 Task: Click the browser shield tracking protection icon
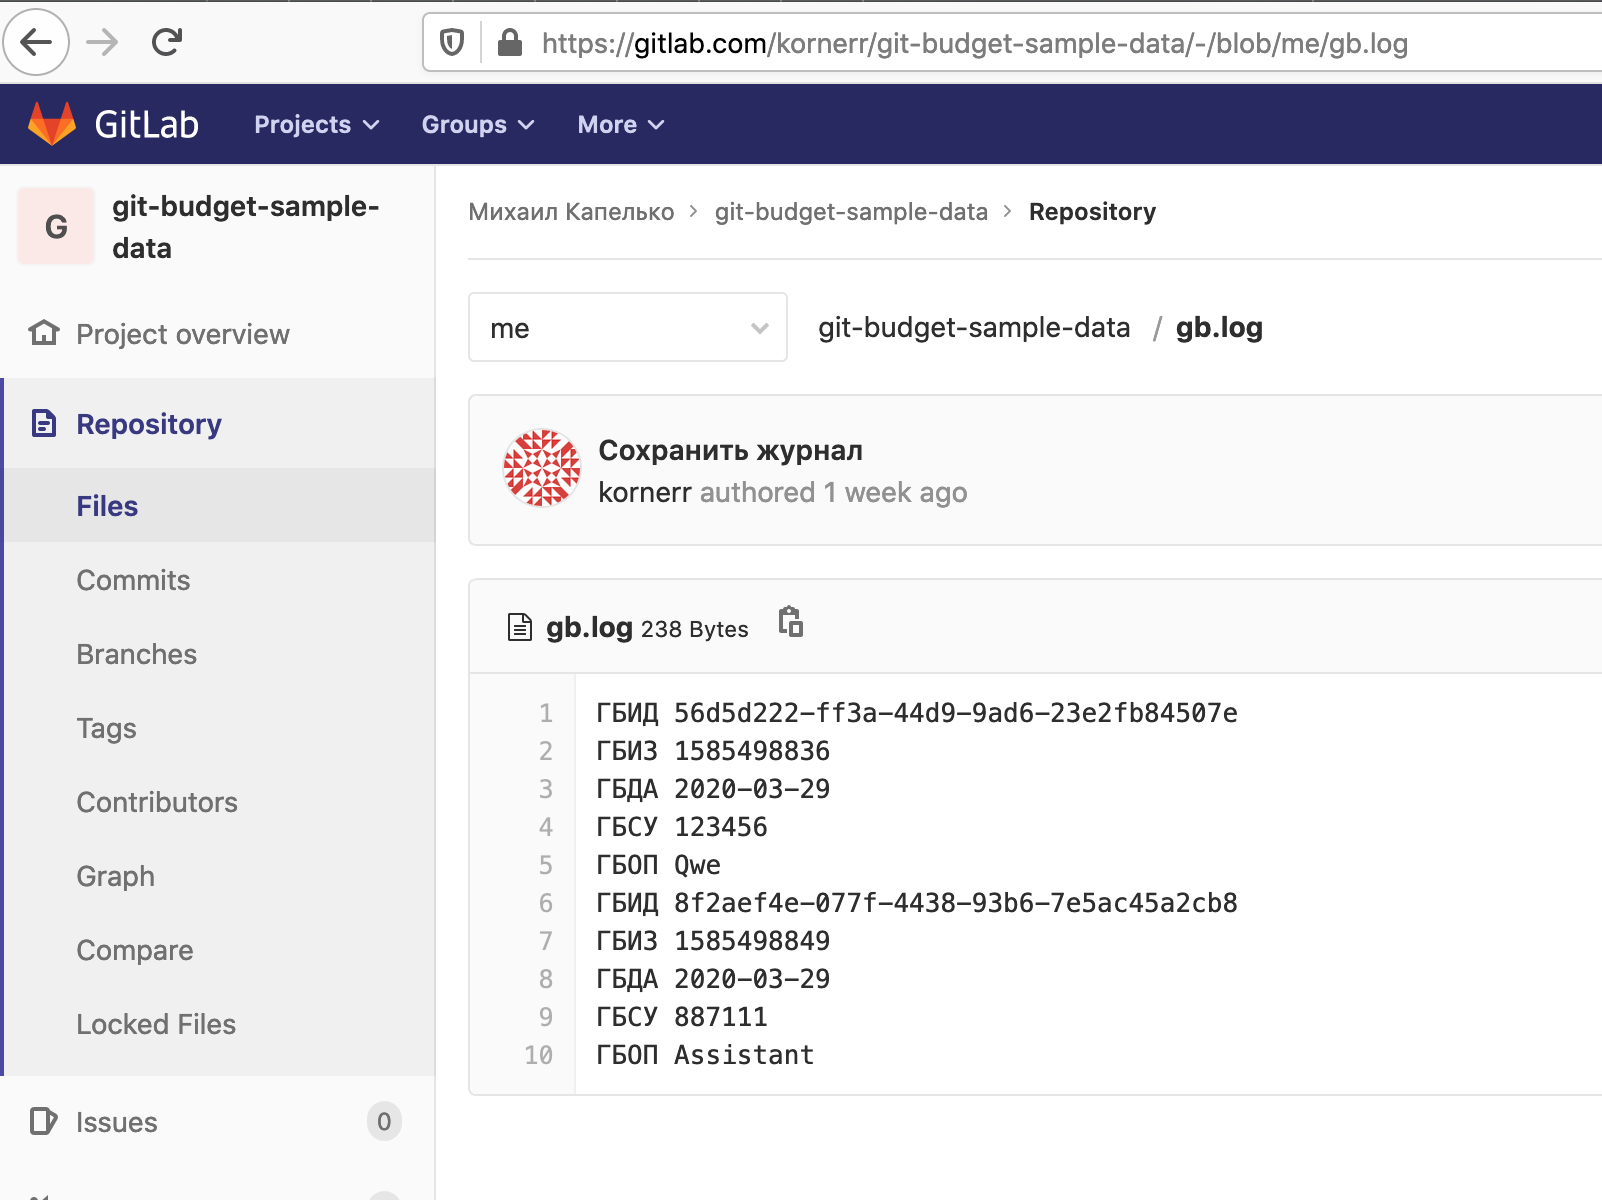pyautogui.click(x=451, y=43)
